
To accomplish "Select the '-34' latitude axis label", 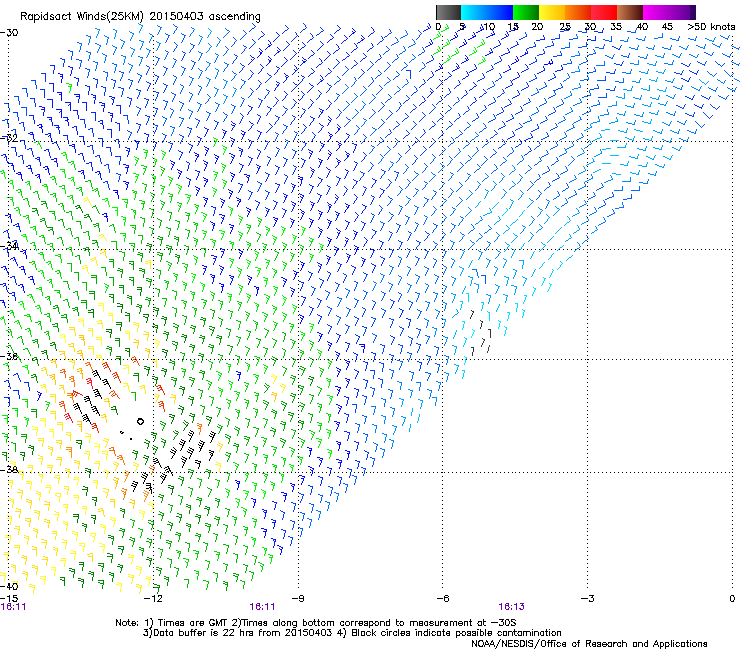I will click(9, 245).
